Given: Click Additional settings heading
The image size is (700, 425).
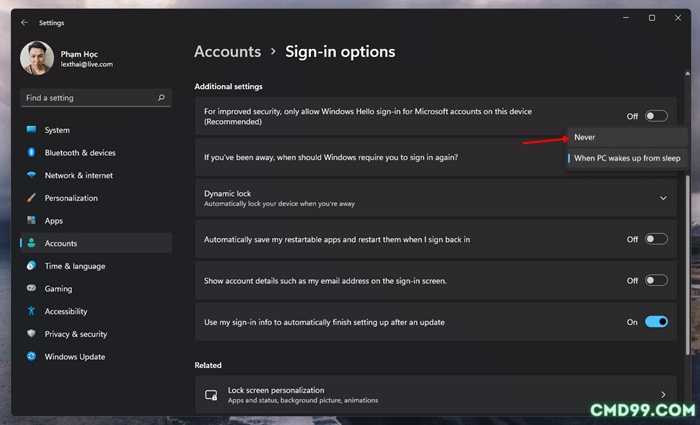Looking at the screenshot, I should [x=229, y=86].
